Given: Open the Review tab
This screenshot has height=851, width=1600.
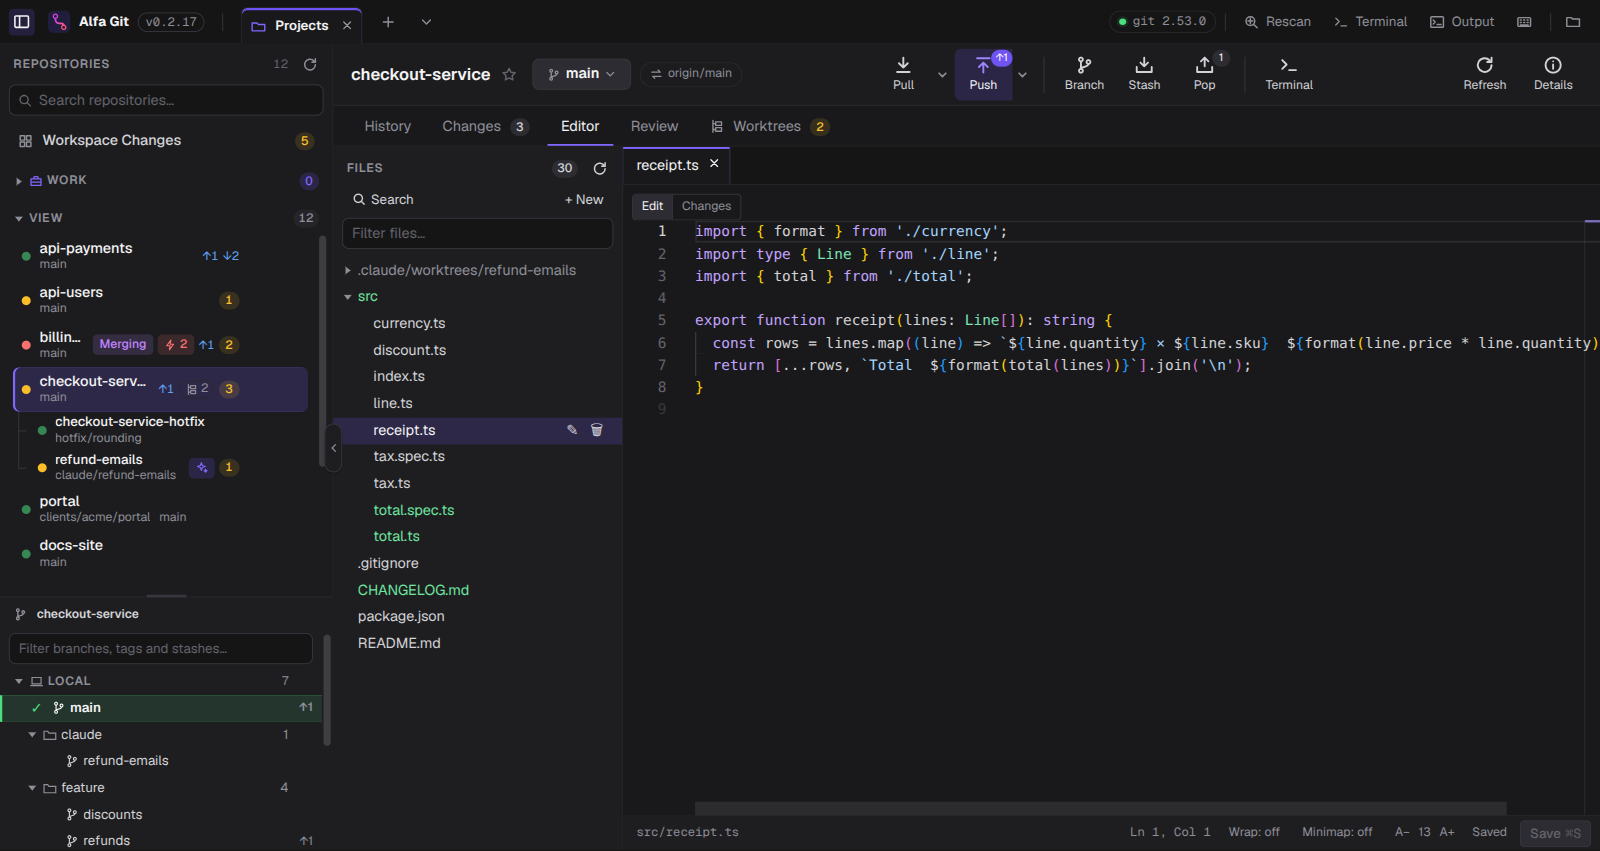Looking at the screenshot, I should click(x=654, y=126).
